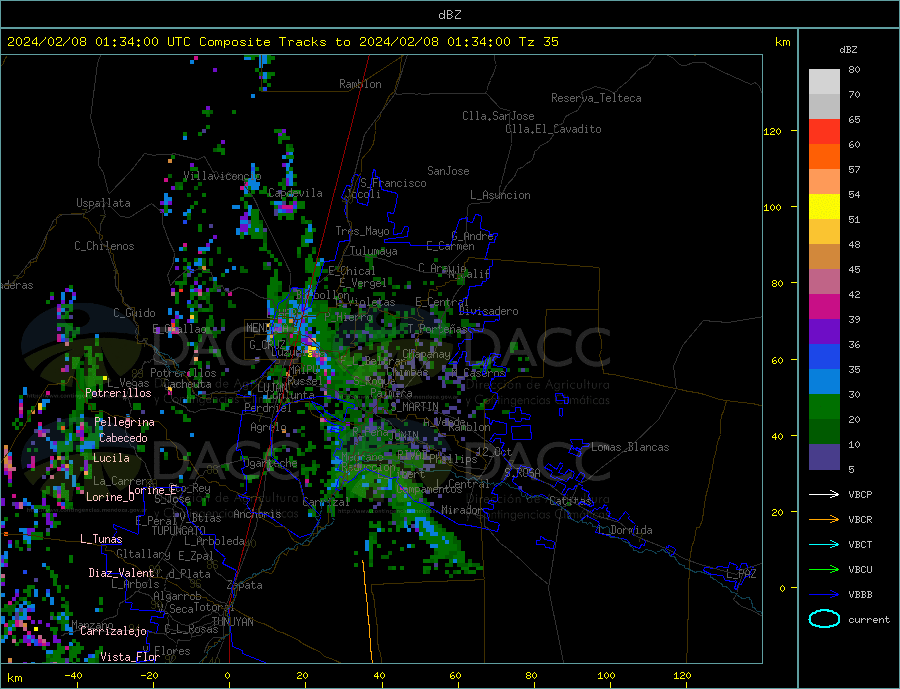The image size is (900, 689).
Task: Click the C_Chilenos map label
Action: [x=104, y=246]
